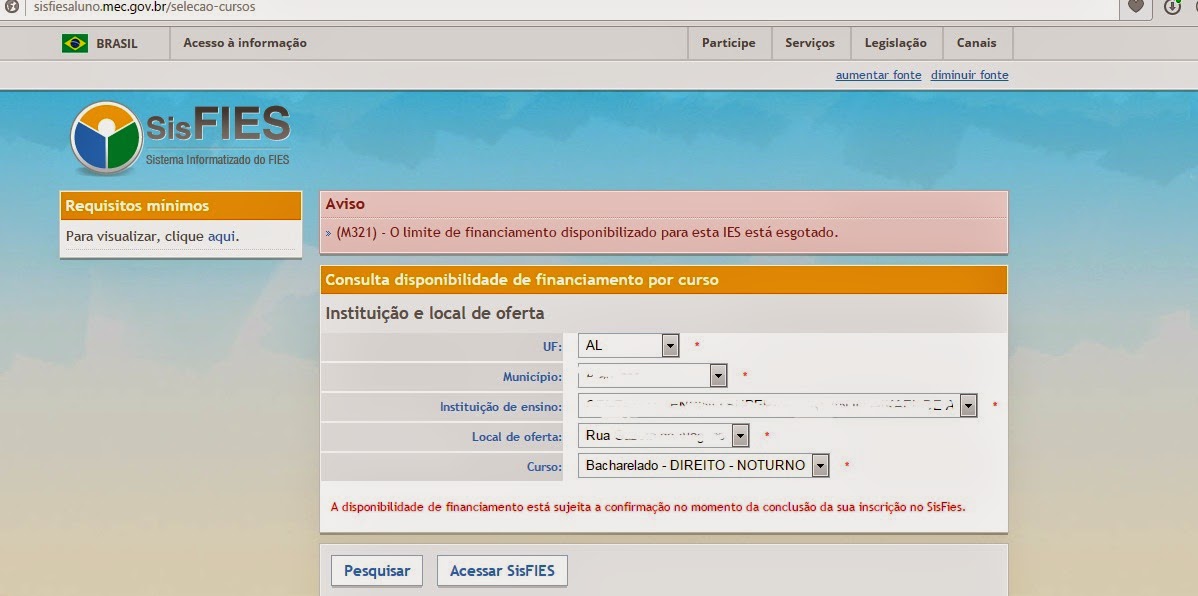Expand the Curso dropdown with Bacharelado DIREITO
This screenshot has width=1198, height=596.
pos(704,465)
